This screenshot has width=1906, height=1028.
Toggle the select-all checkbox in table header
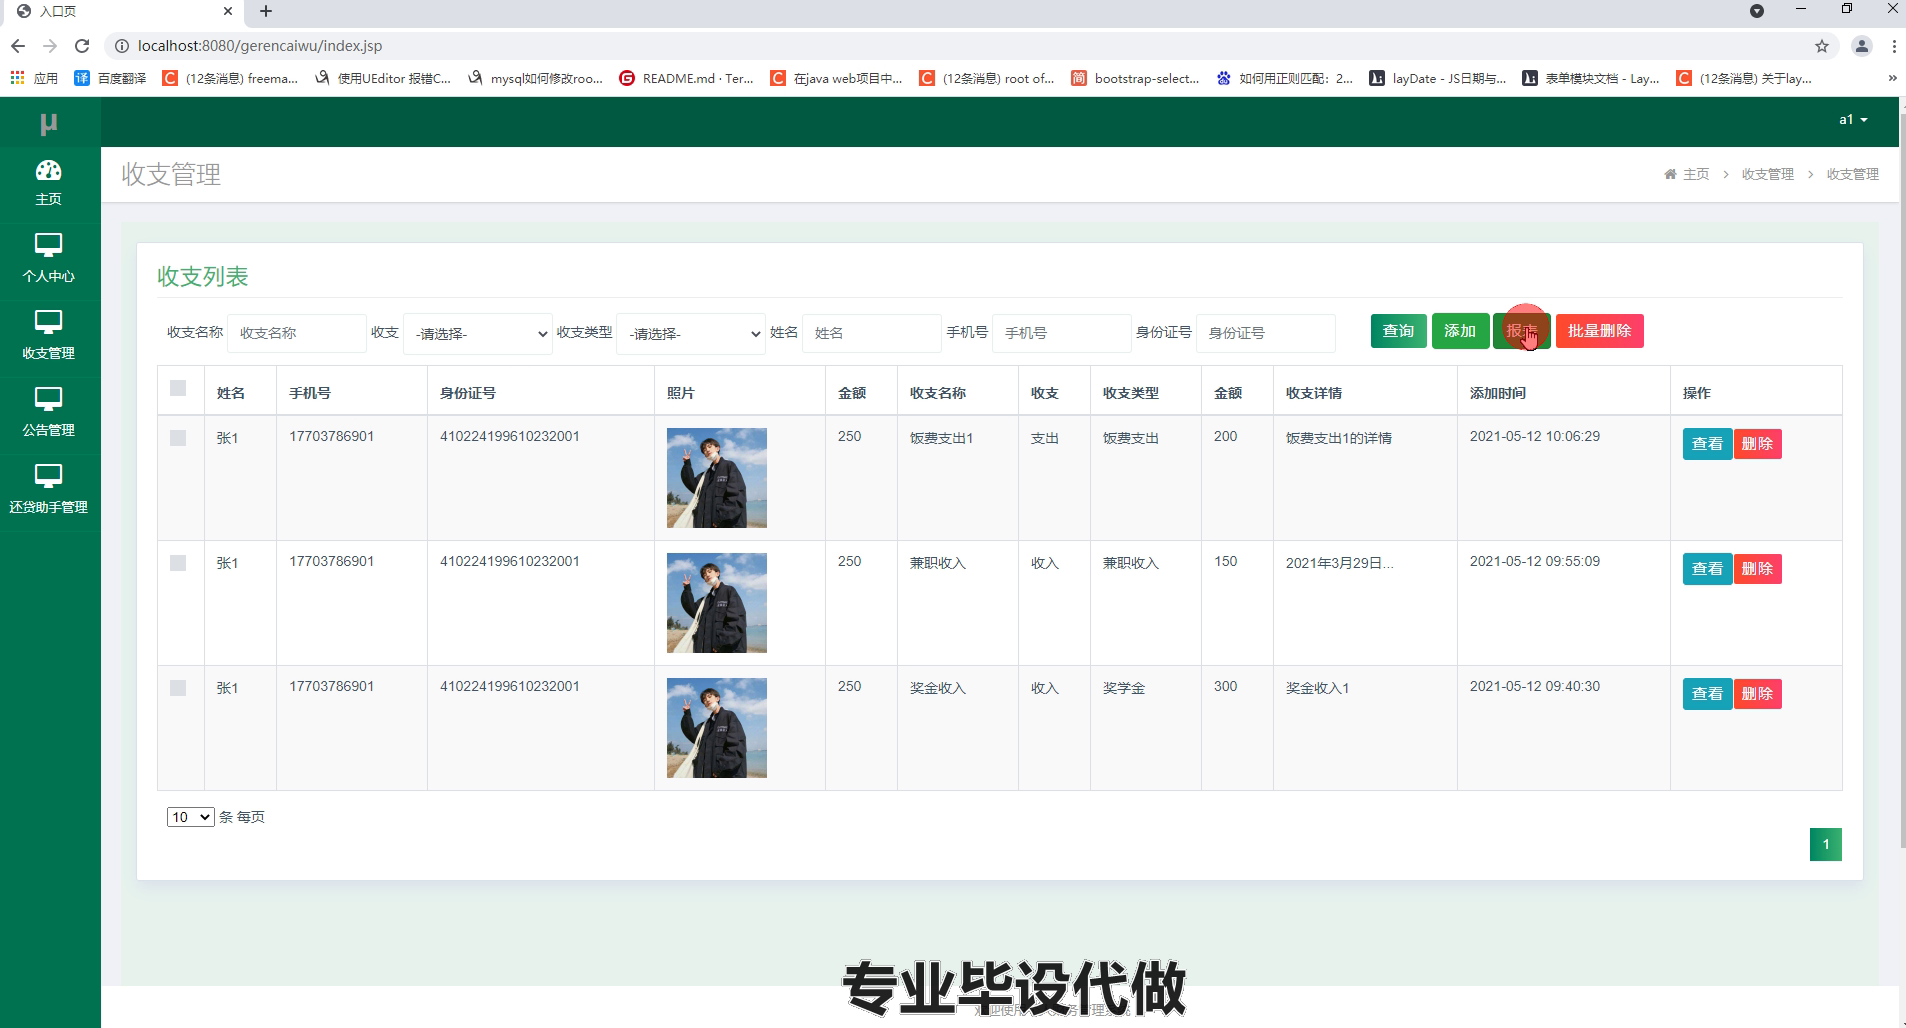tap(178, 388)
